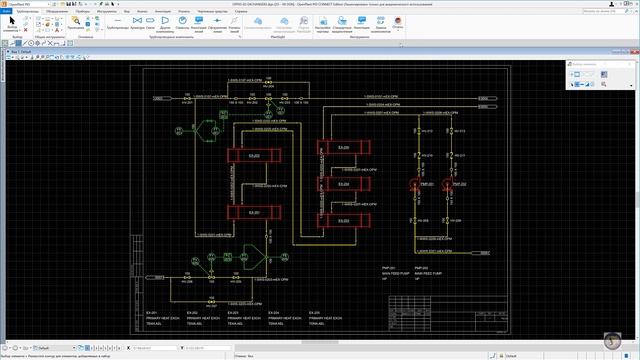Click the Y coordinate input field
Viewport: 640px width, 360px height.
coord(207,348)
